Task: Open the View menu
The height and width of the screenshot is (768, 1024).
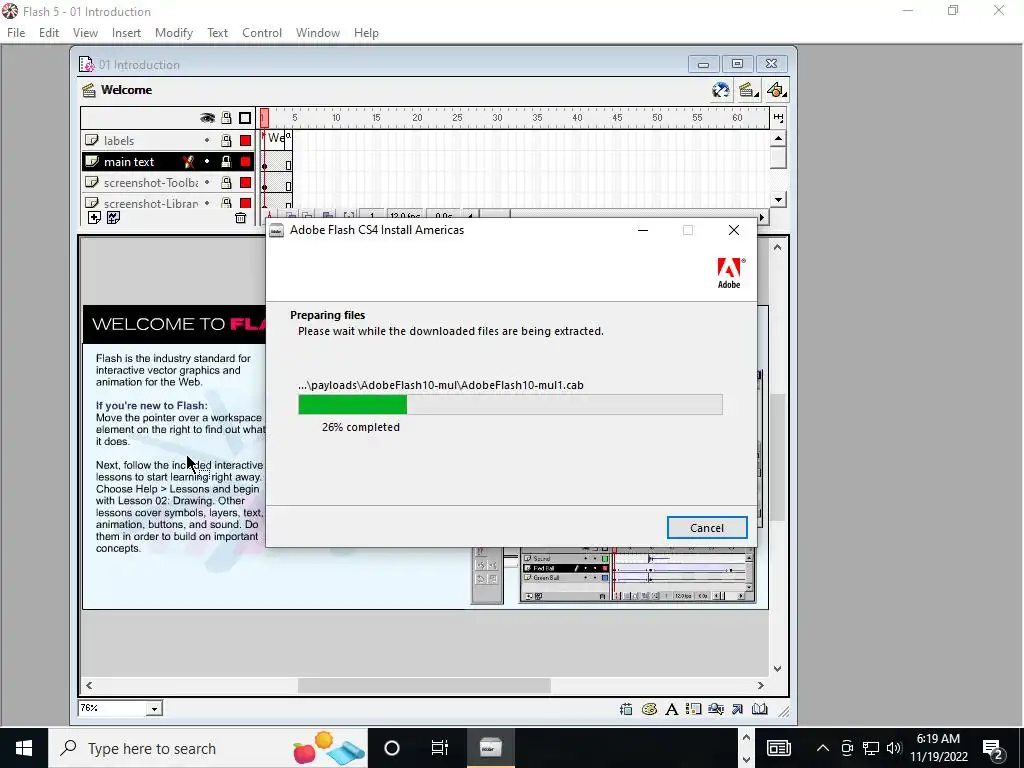Action: [85, 33]
